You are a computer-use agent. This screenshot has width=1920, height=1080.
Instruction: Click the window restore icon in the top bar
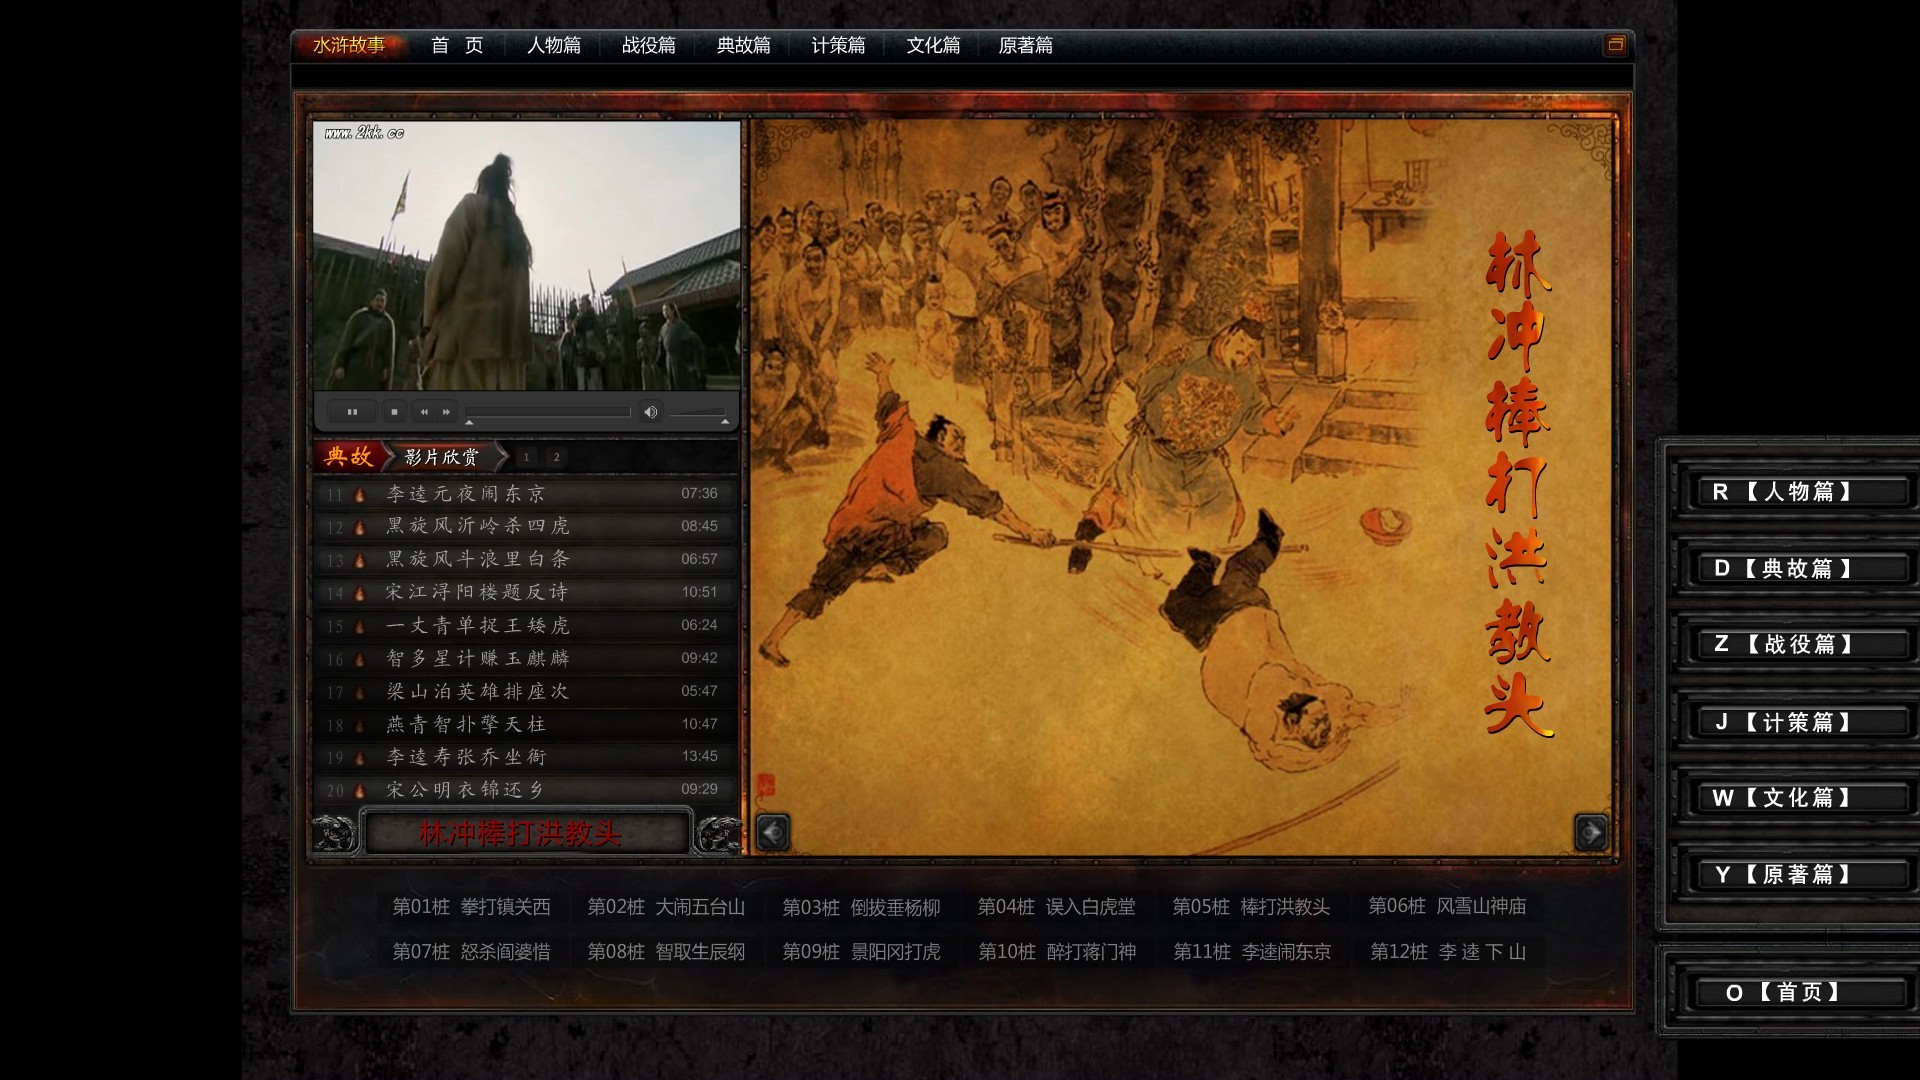click(x=1615, y=45)
